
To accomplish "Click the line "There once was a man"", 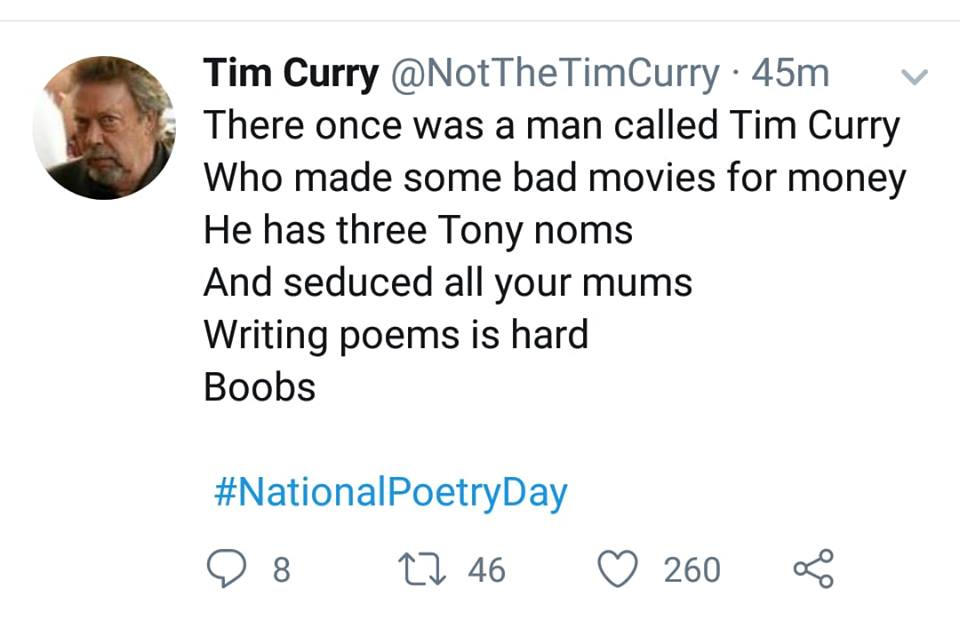I will click(x=551, y=126).
